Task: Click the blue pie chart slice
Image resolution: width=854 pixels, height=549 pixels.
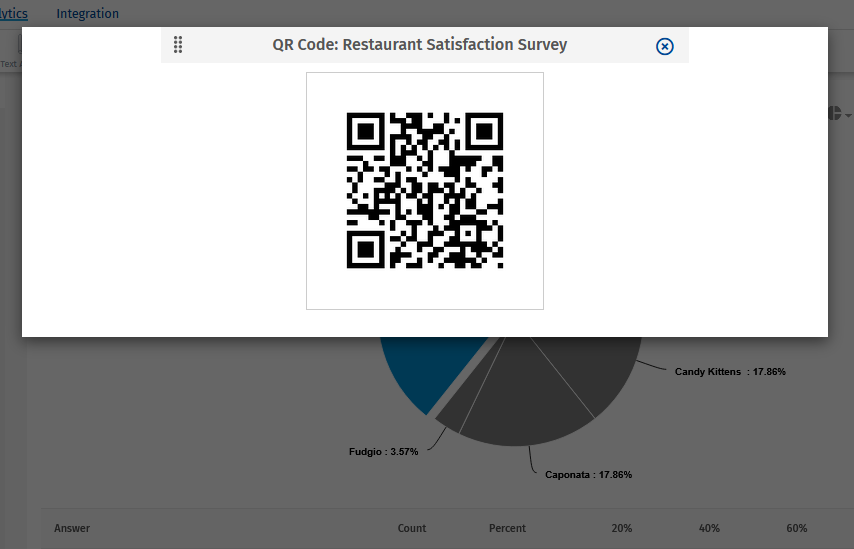Action: pos(429,369)
